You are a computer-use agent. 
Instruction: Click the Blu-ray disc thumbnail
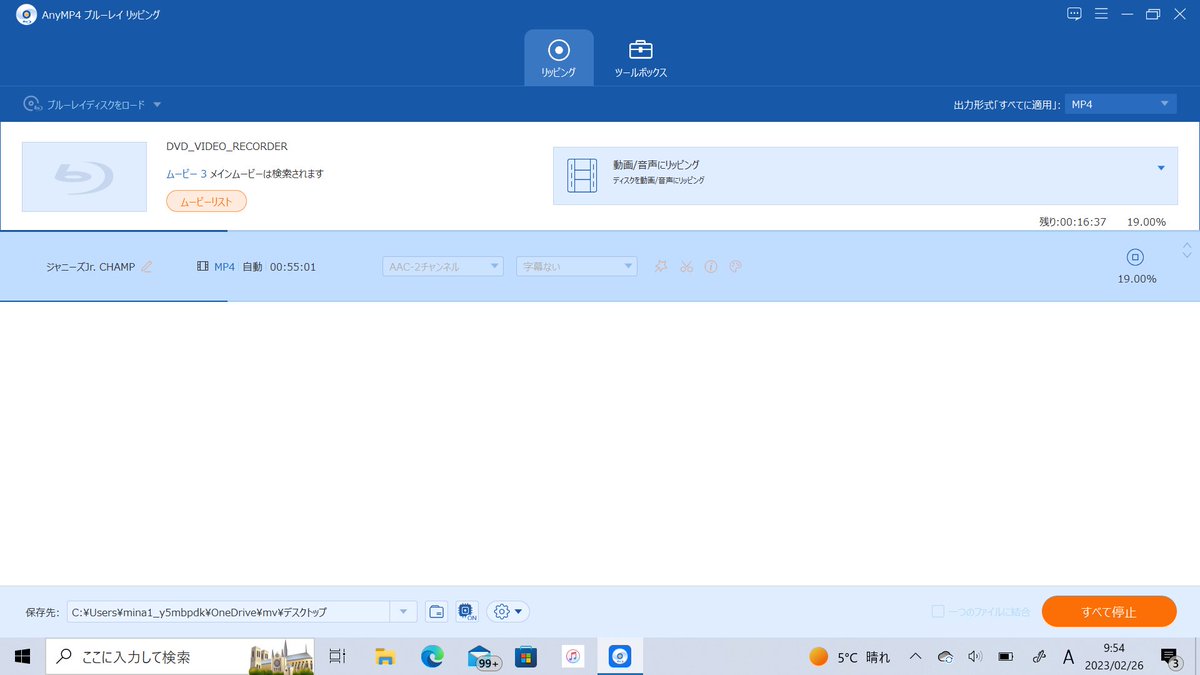coord(84,177)
